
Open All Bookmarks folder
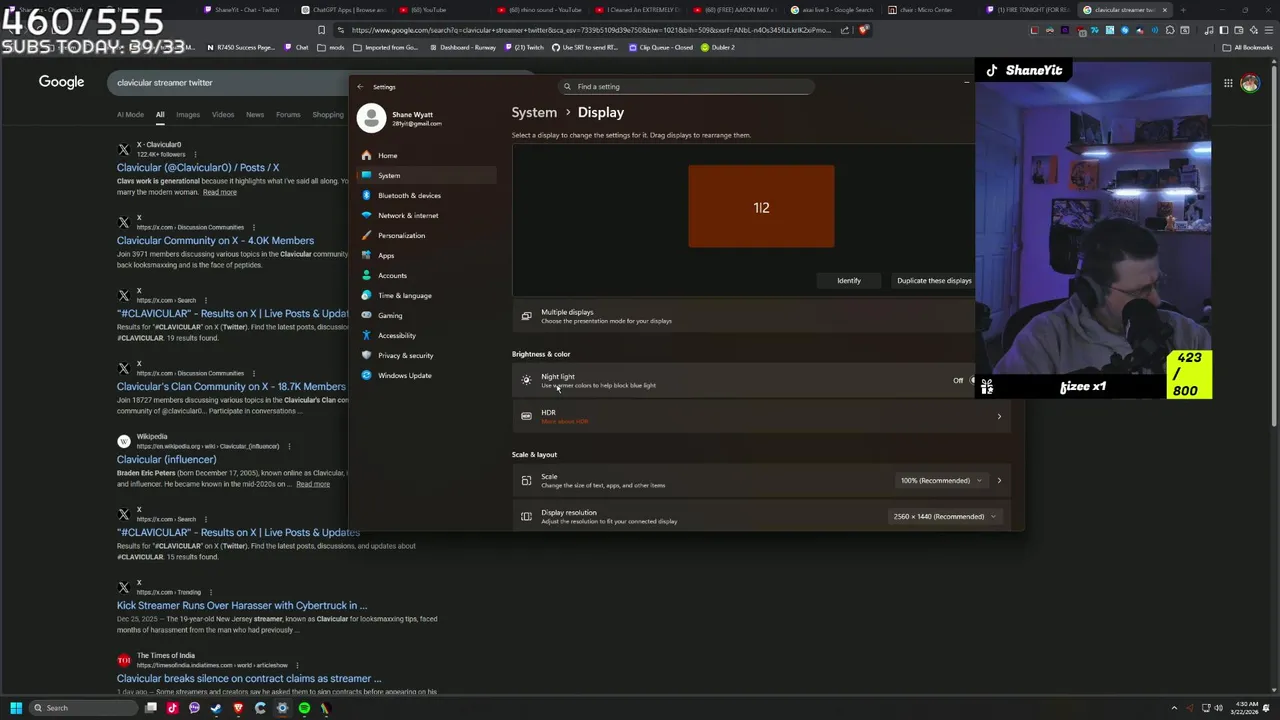point(1248,47)
